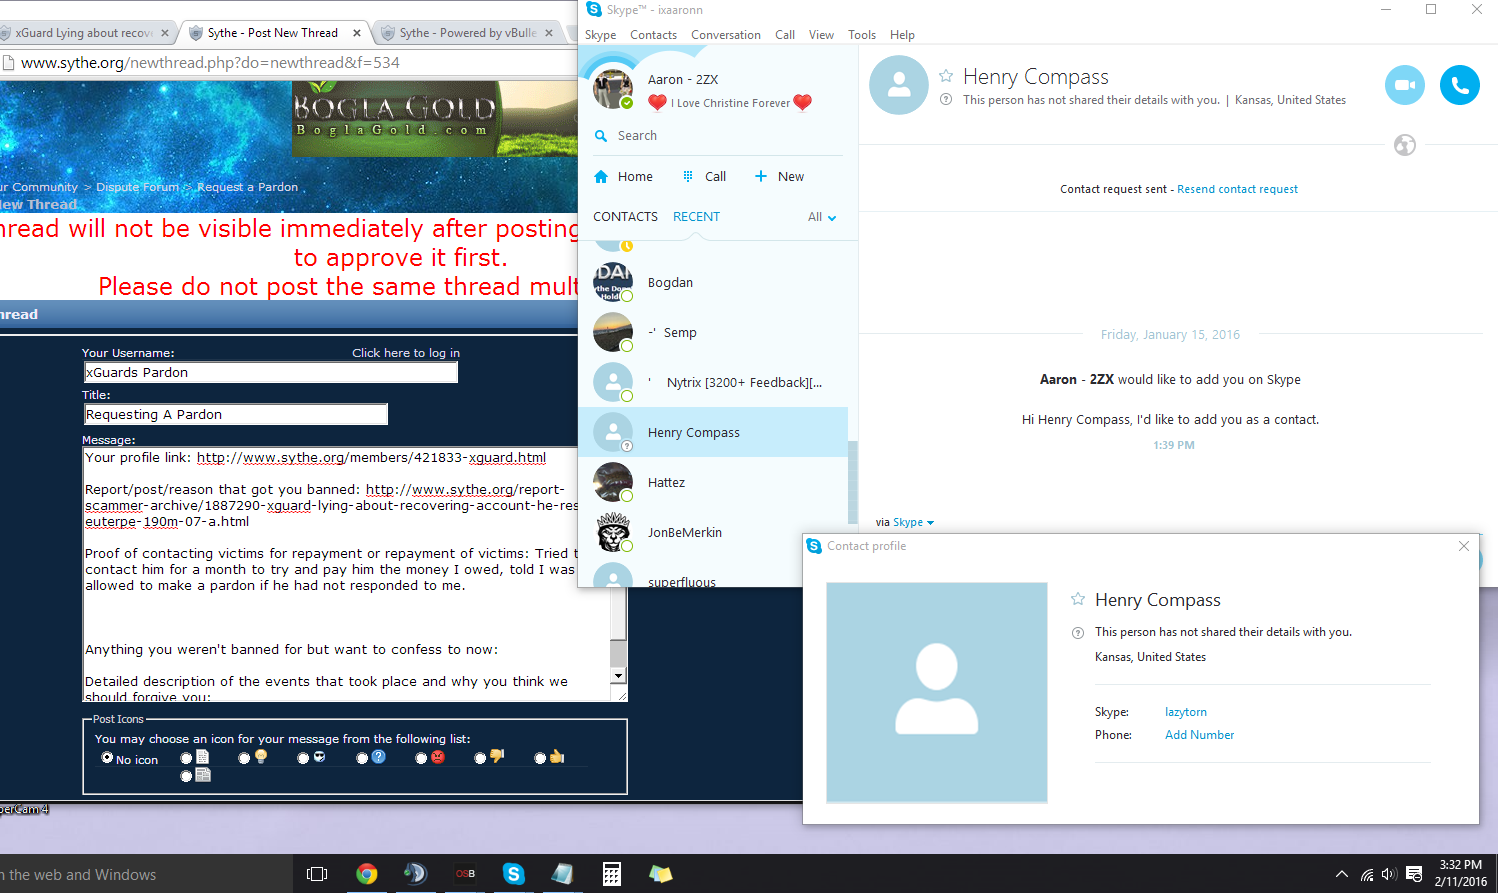Open the network icon in system tray

pyautogui.click(x=1366, y=874)
